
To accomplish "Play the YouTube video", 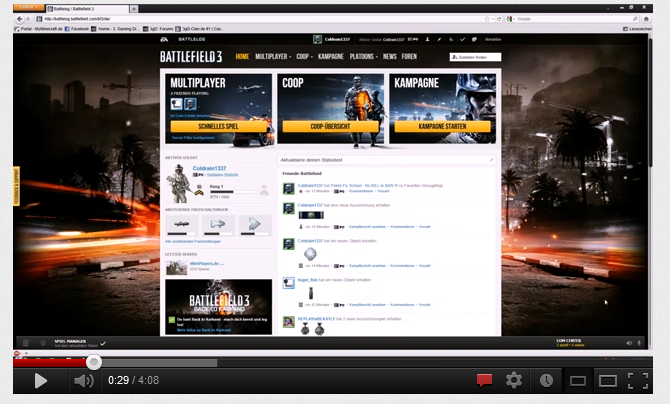I will click(x=41, y=380).
